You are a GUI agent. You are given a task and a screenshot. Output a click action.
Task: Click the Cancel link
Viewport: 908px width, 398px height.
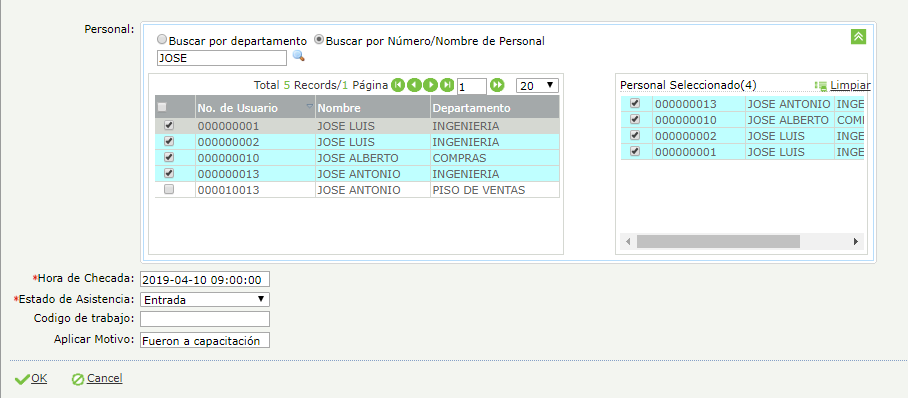(104, 378)
